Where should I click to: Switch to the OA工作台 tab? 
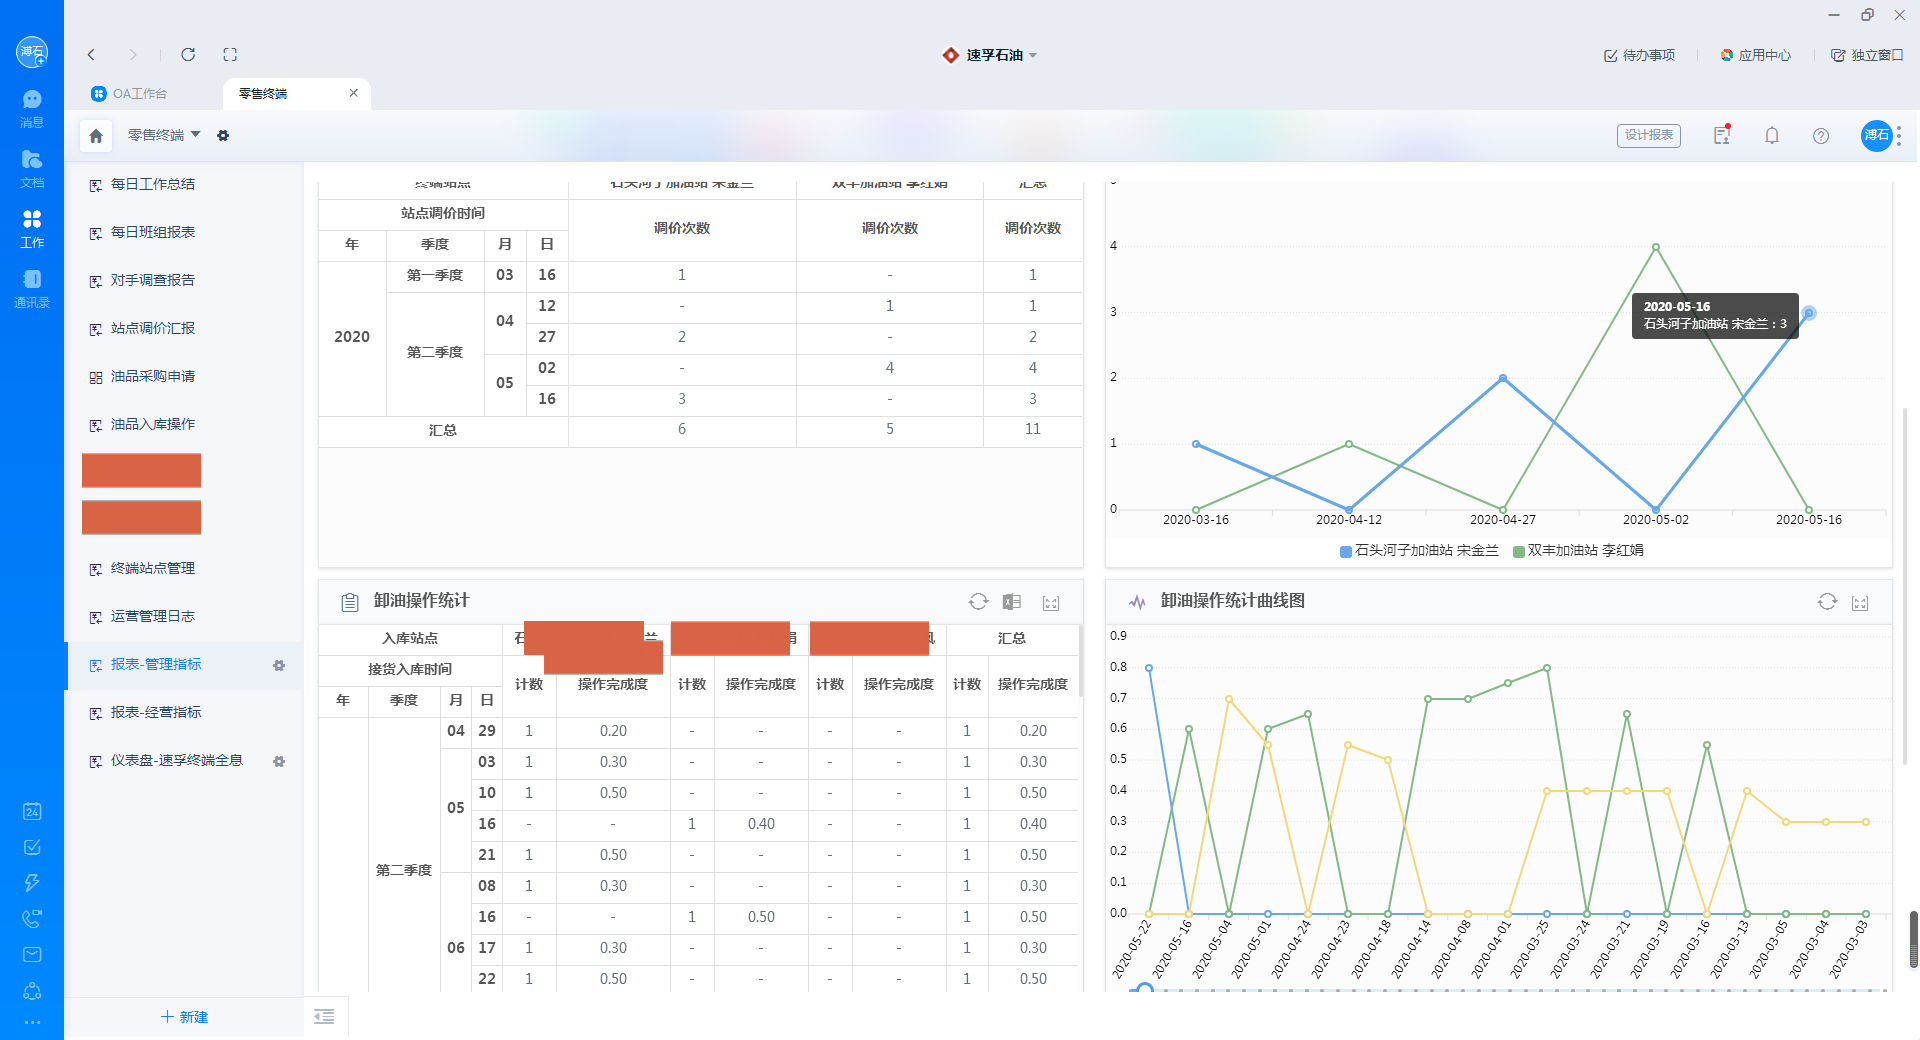pyautogui.click(x=130, y=93)
